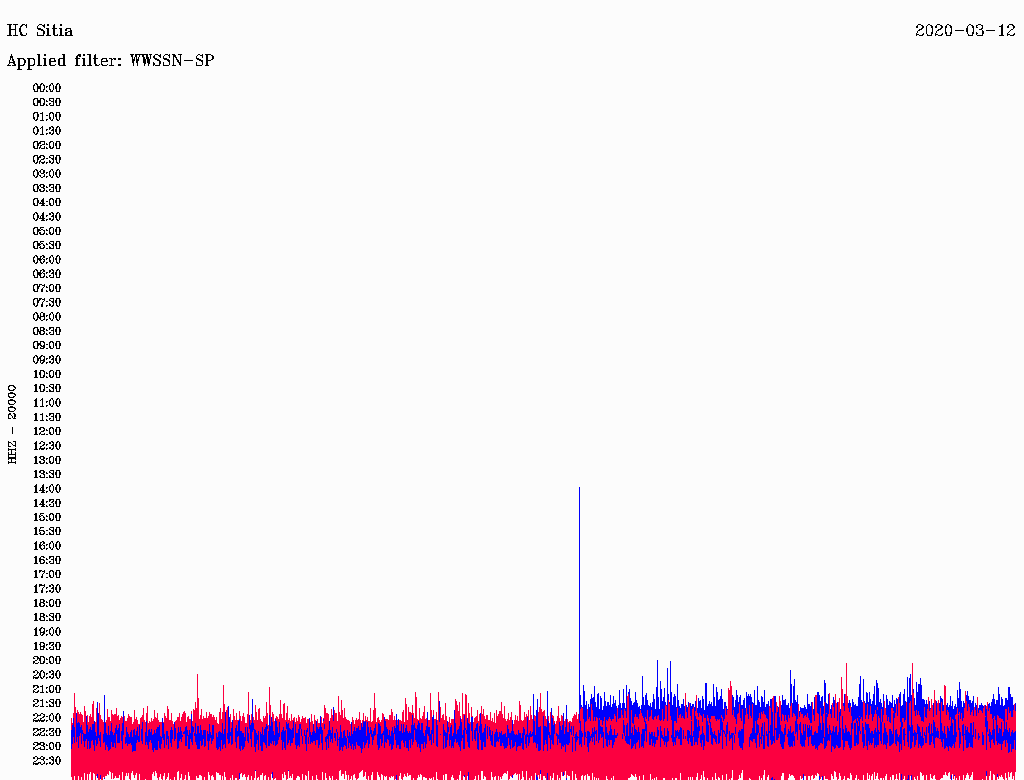The width and height of the screenshot is (1024, 780).
Task: Click the 17:30 time label
Action: click(47, 589)
